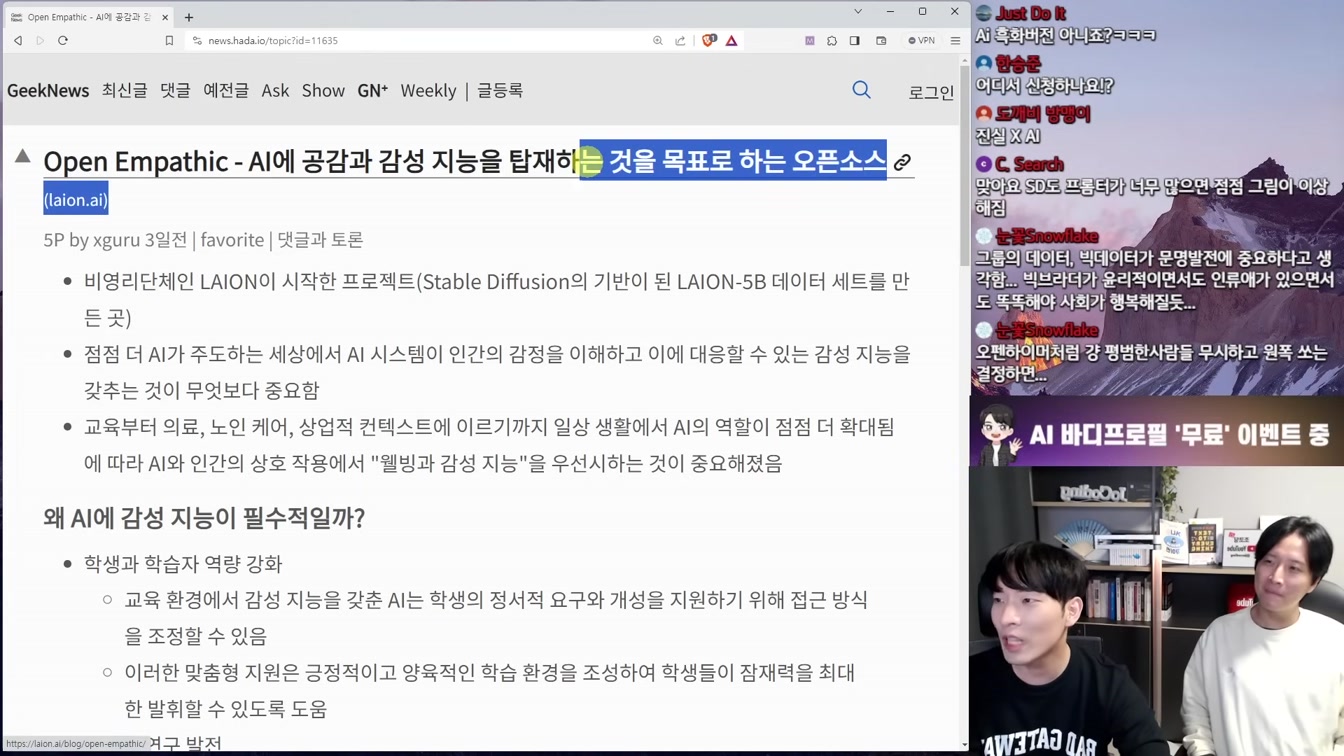Click chat username C. Search

point(1029,164)
